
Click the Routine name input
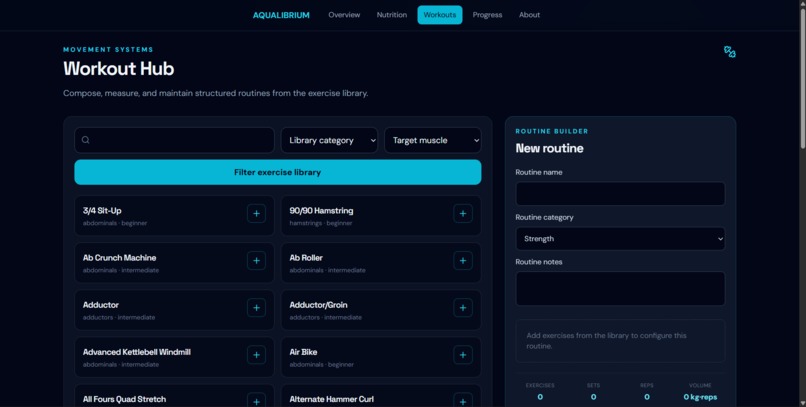(620, 194)
